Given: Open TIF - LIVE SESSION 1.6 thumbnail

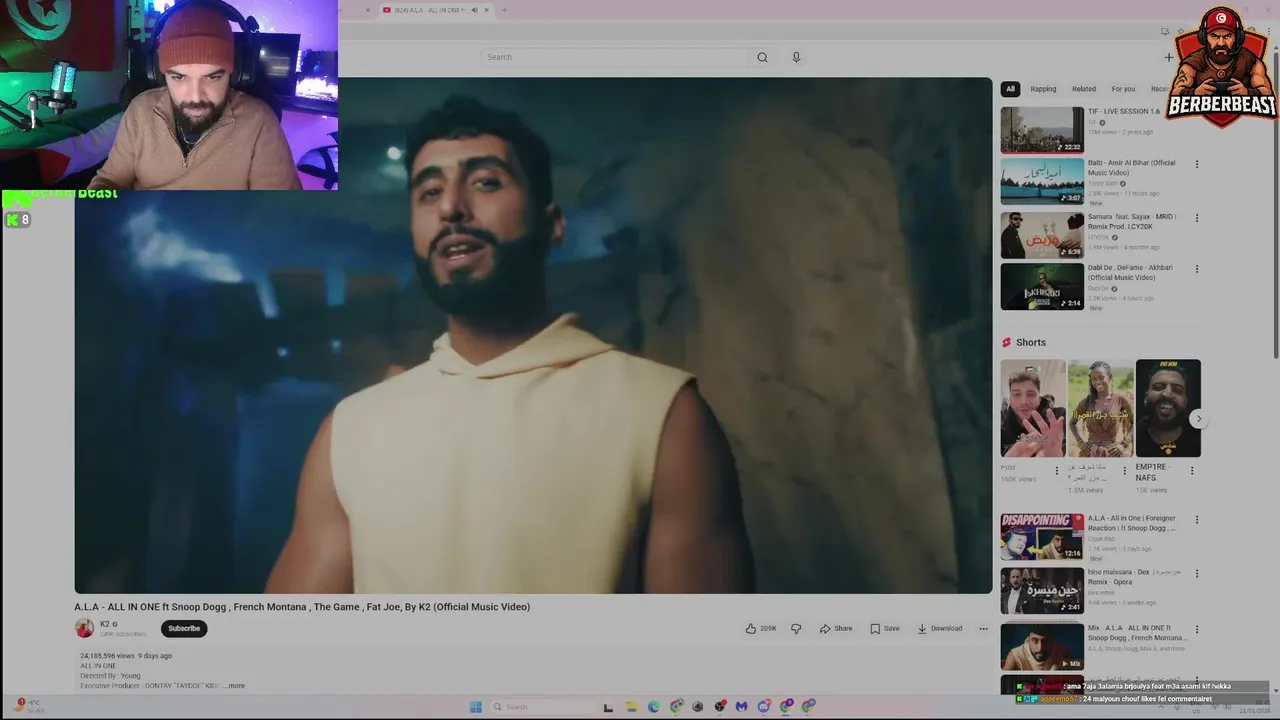Looking at the screenshot, I should [x=1042, y=130].
